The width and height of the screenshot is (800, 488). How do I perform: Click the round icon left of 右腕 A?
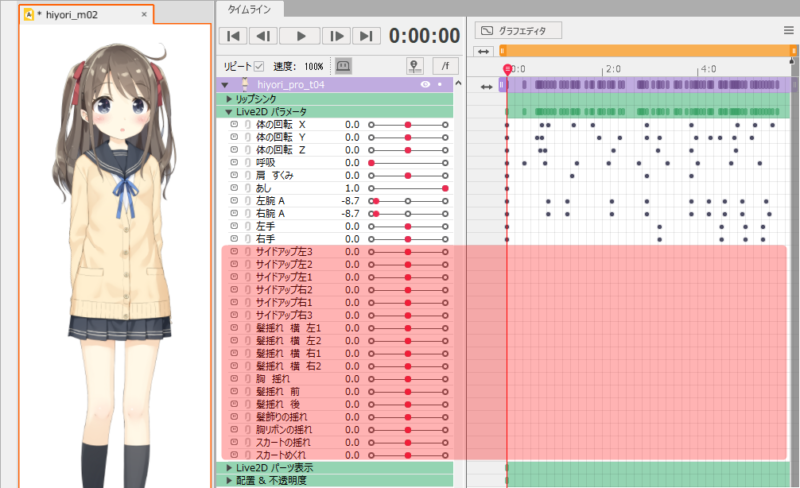pos(234,213)
